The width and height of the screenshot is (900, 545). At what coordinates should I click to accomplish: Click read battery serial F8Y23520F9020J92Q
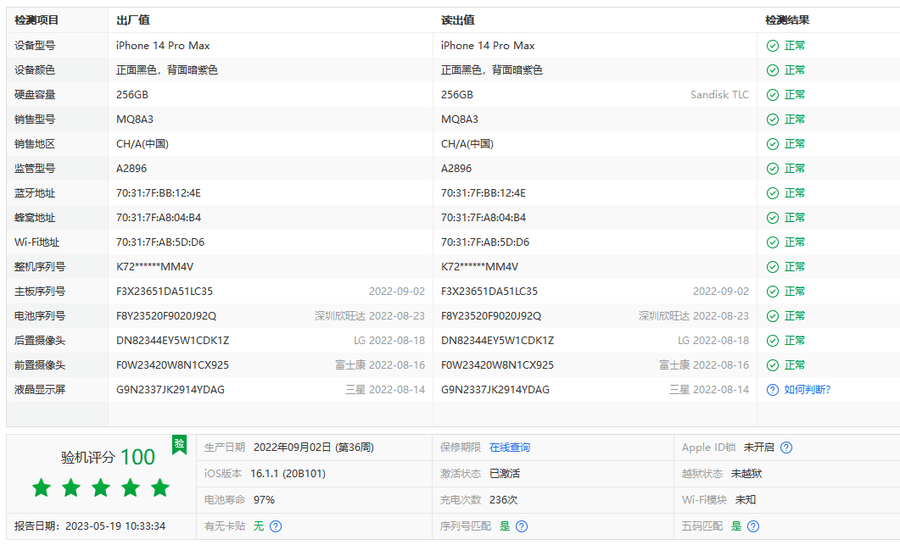tap(491, 316)
